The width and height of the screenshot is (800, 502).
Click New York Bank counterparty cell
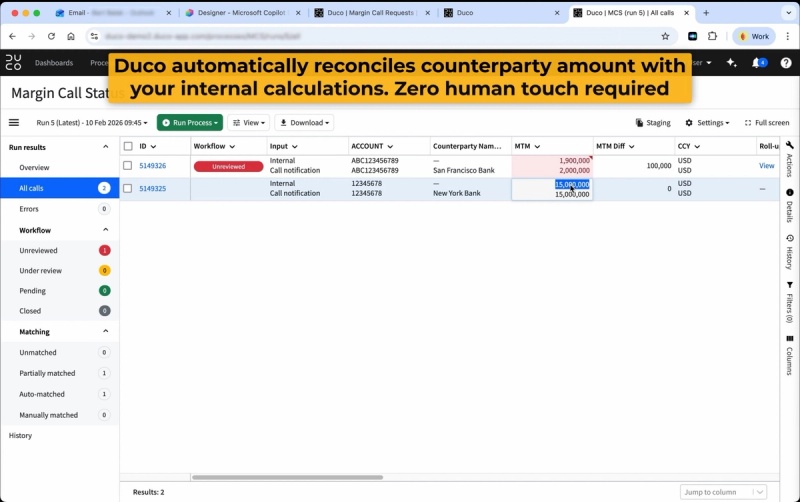pyautogui.click(x=457, y=193)
